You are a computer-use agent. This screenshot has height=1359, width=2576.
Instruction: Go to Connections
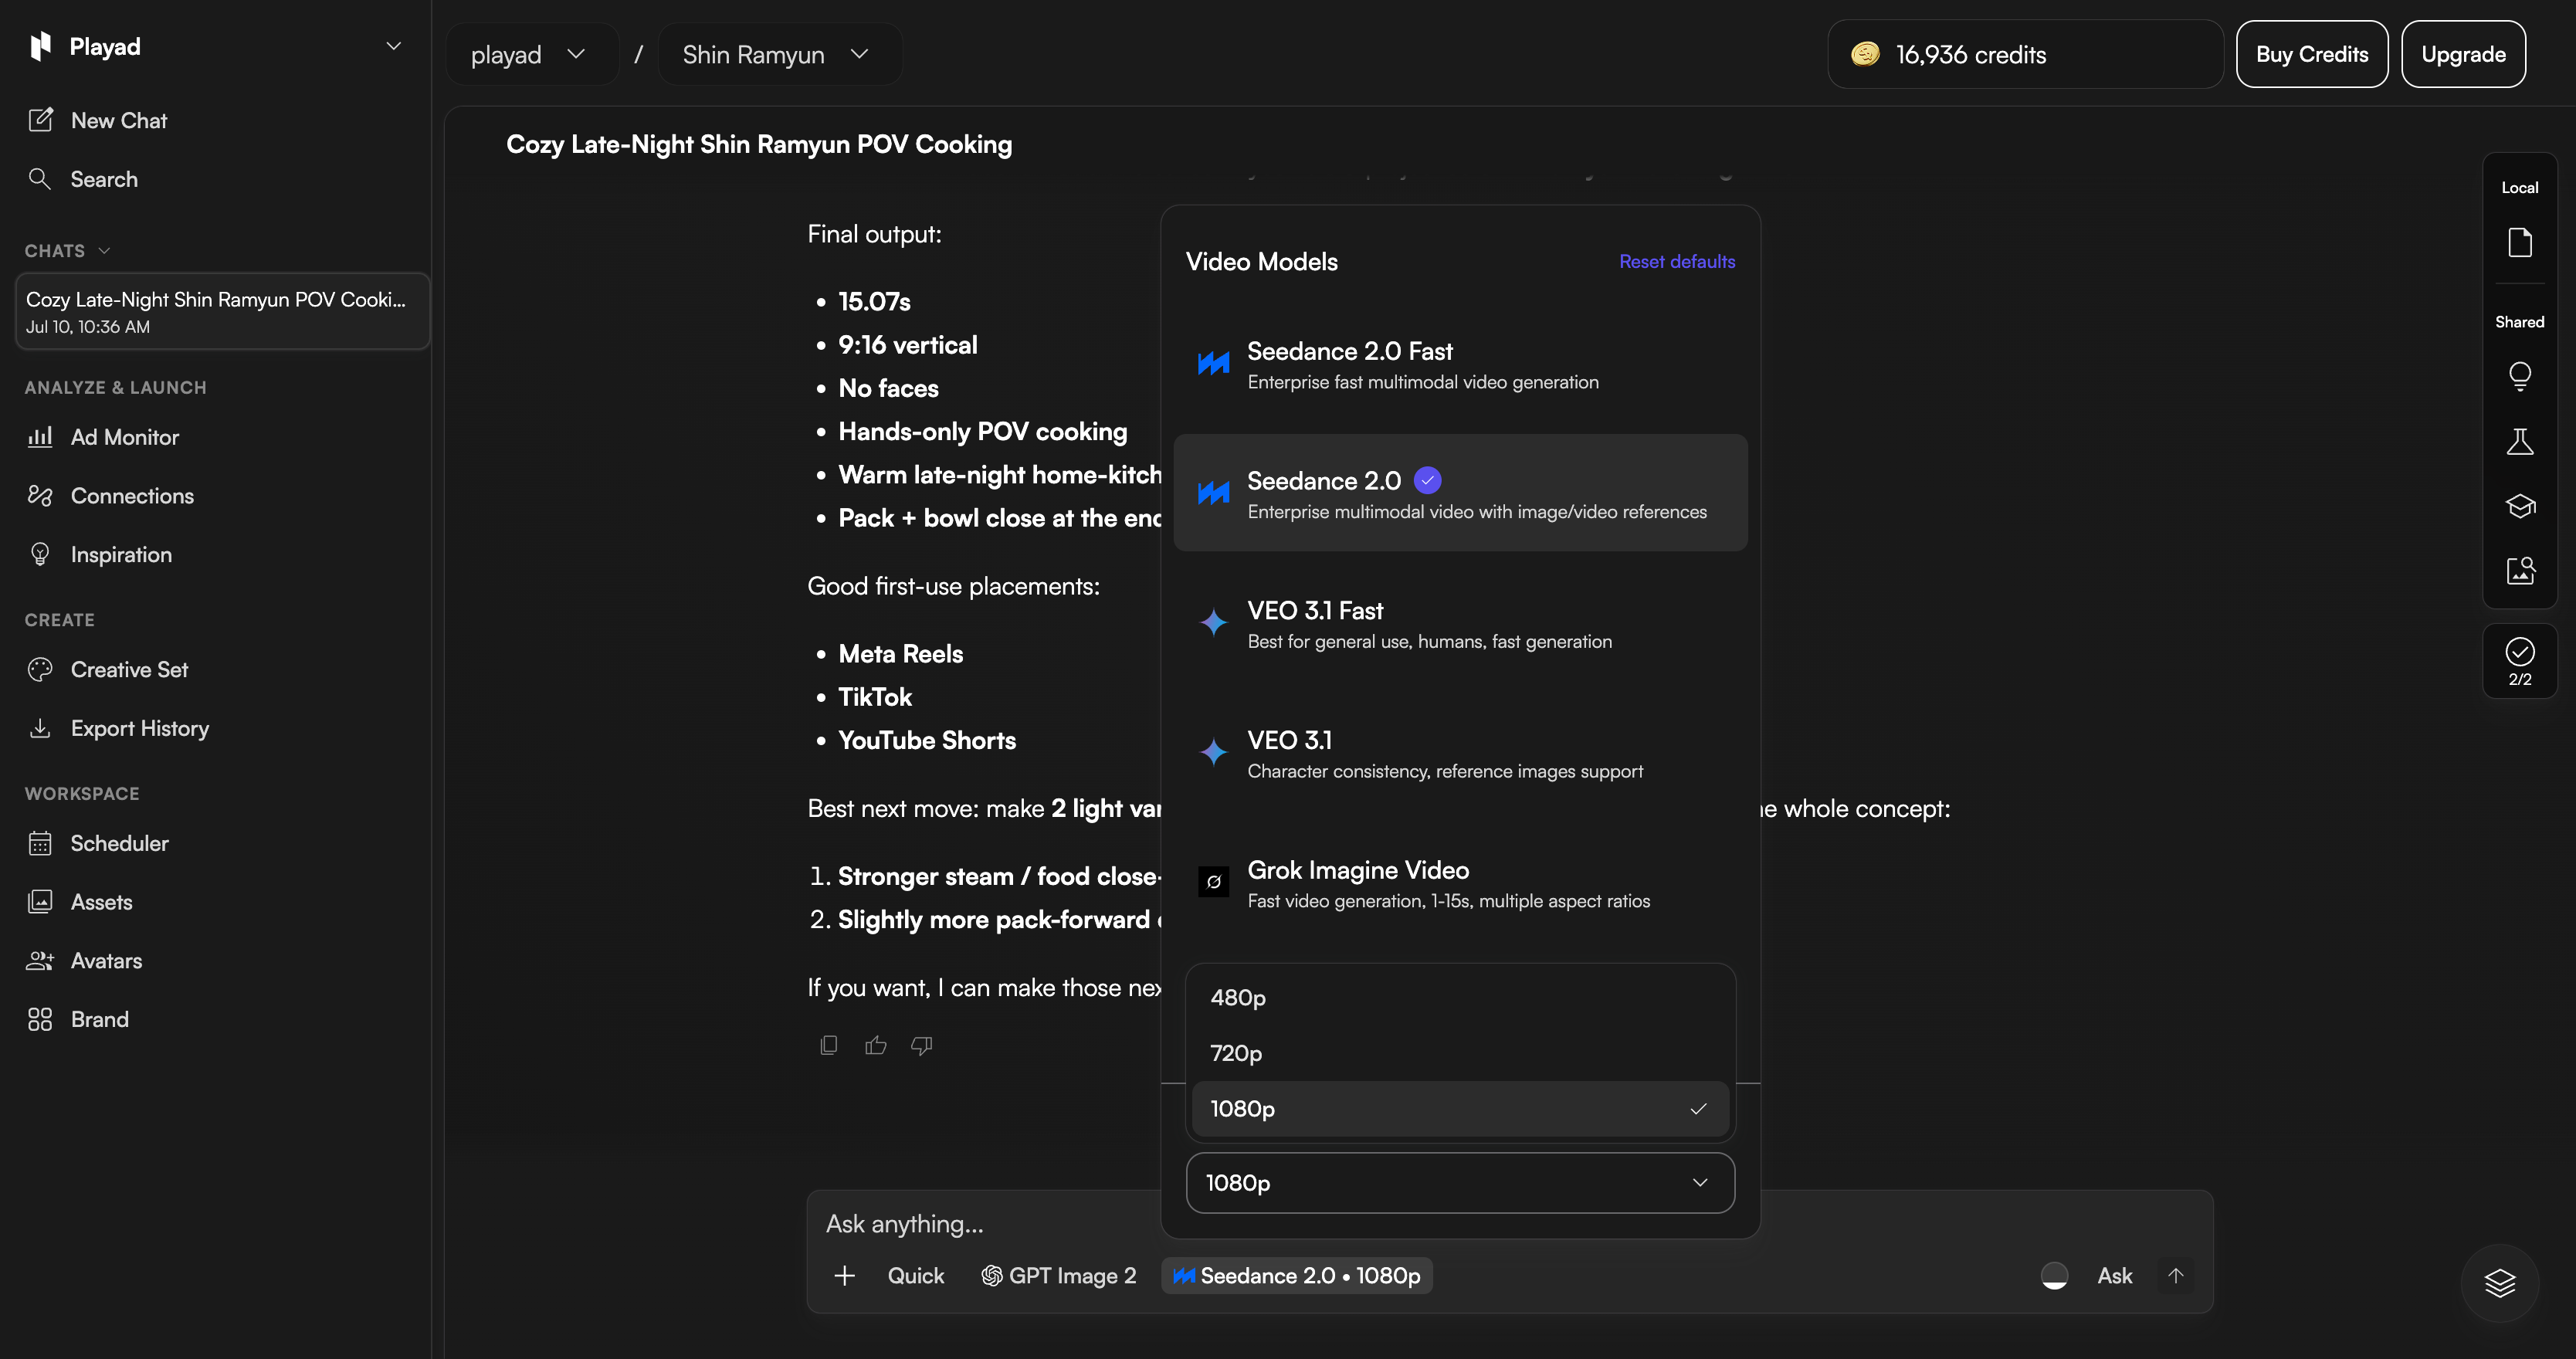(x=111, y=496)
